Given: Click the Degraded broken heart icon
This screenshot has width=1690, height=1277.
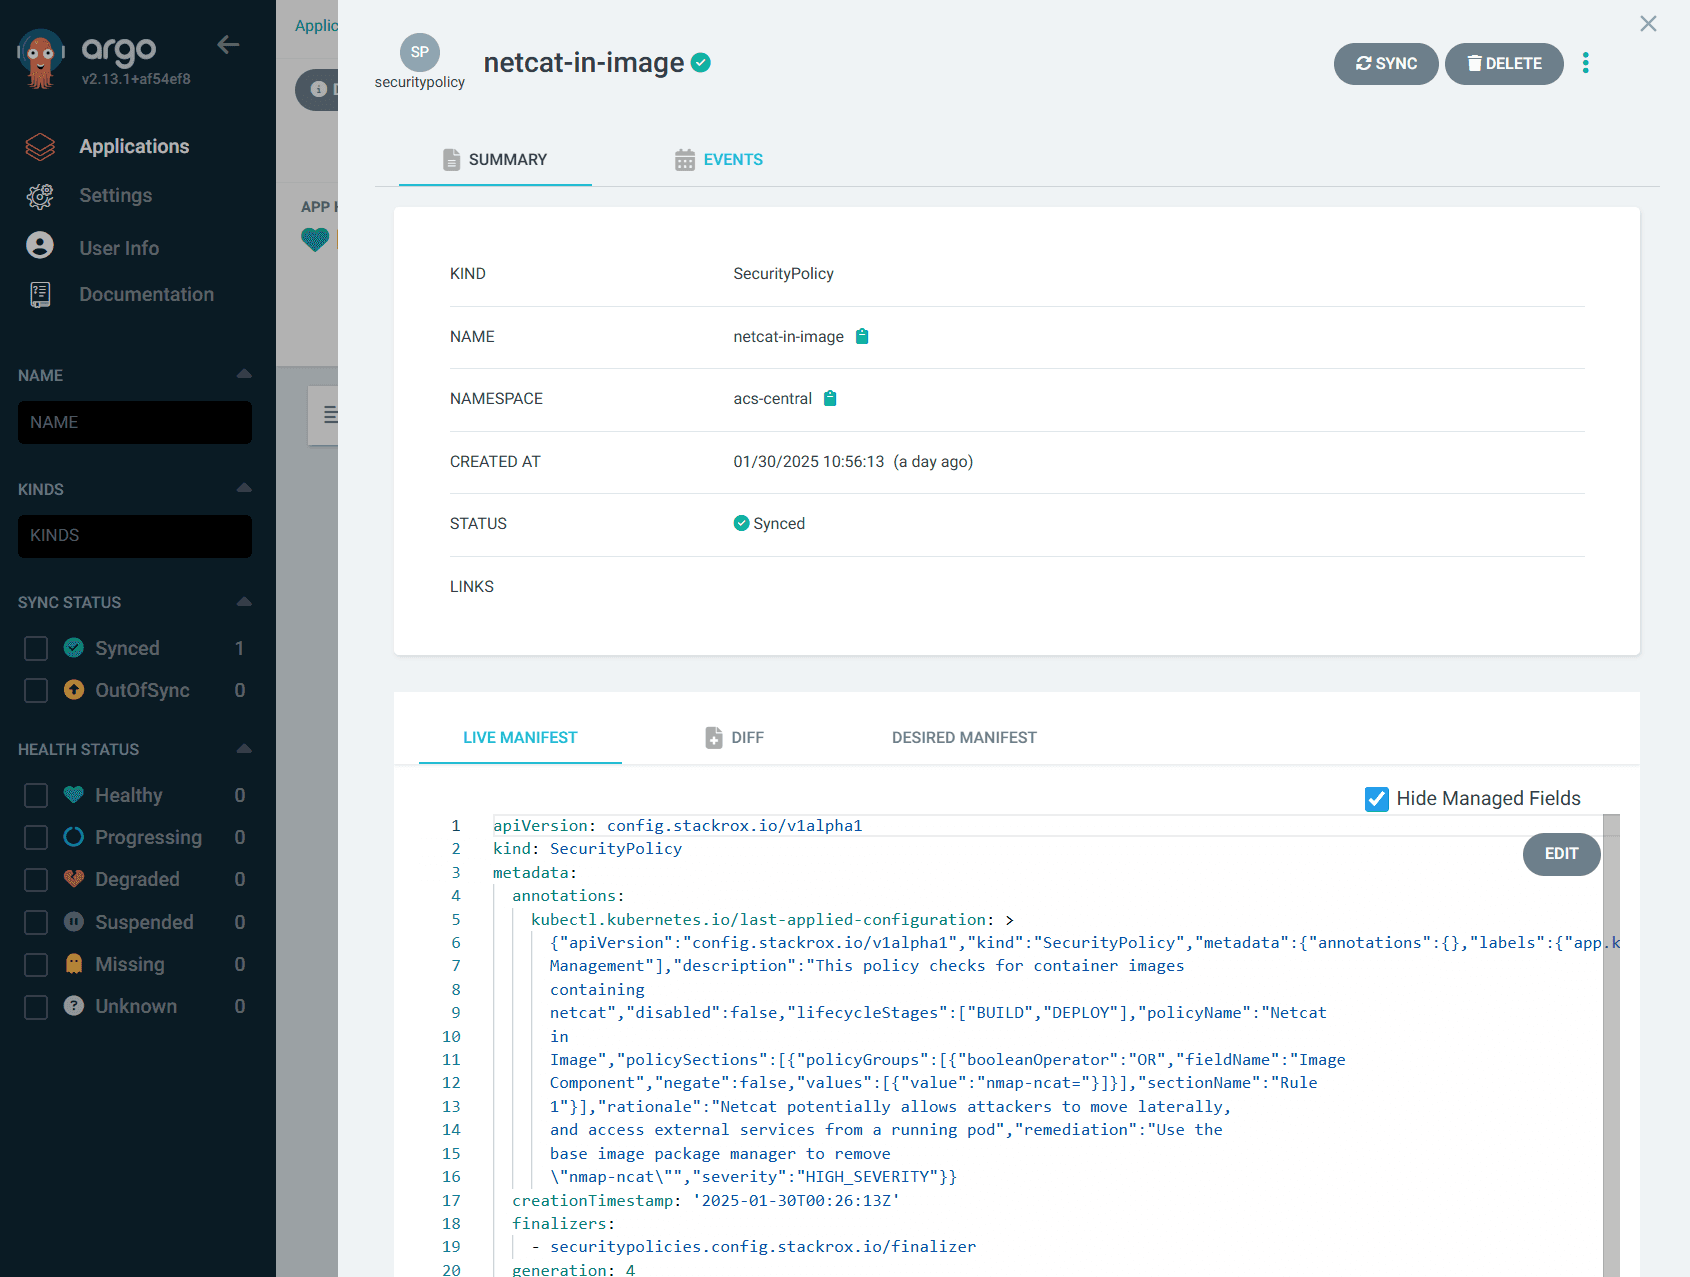Looking at the screenshot, I should pos(74,879).
